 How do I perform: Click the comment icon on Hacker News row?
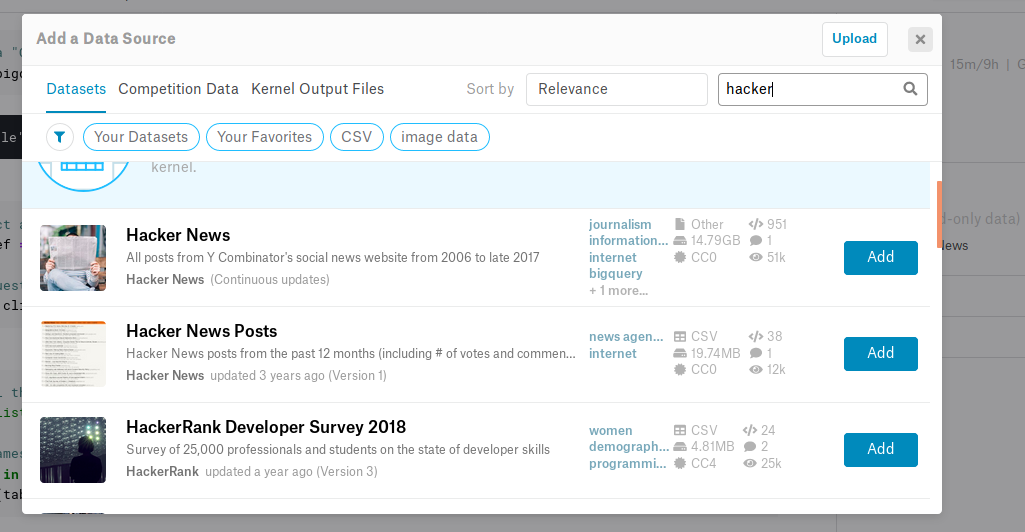pos(756,241)
